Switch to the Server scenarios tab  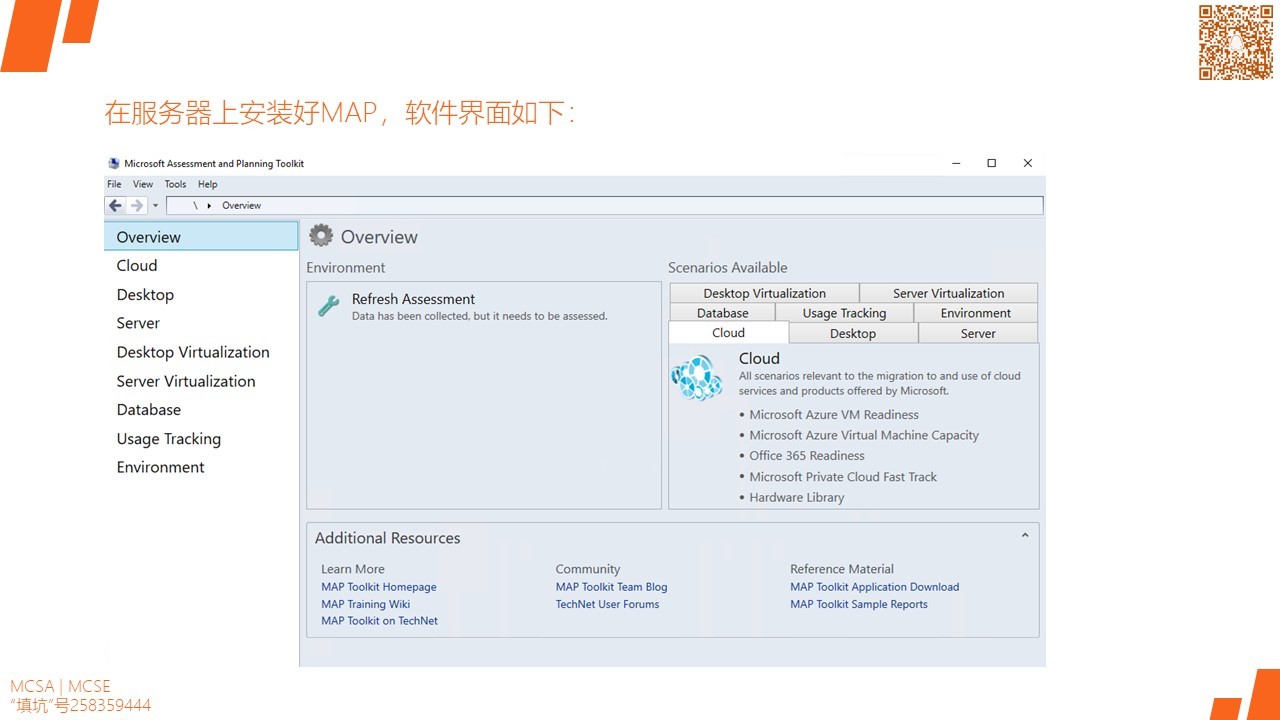click(x=978, y=333)
